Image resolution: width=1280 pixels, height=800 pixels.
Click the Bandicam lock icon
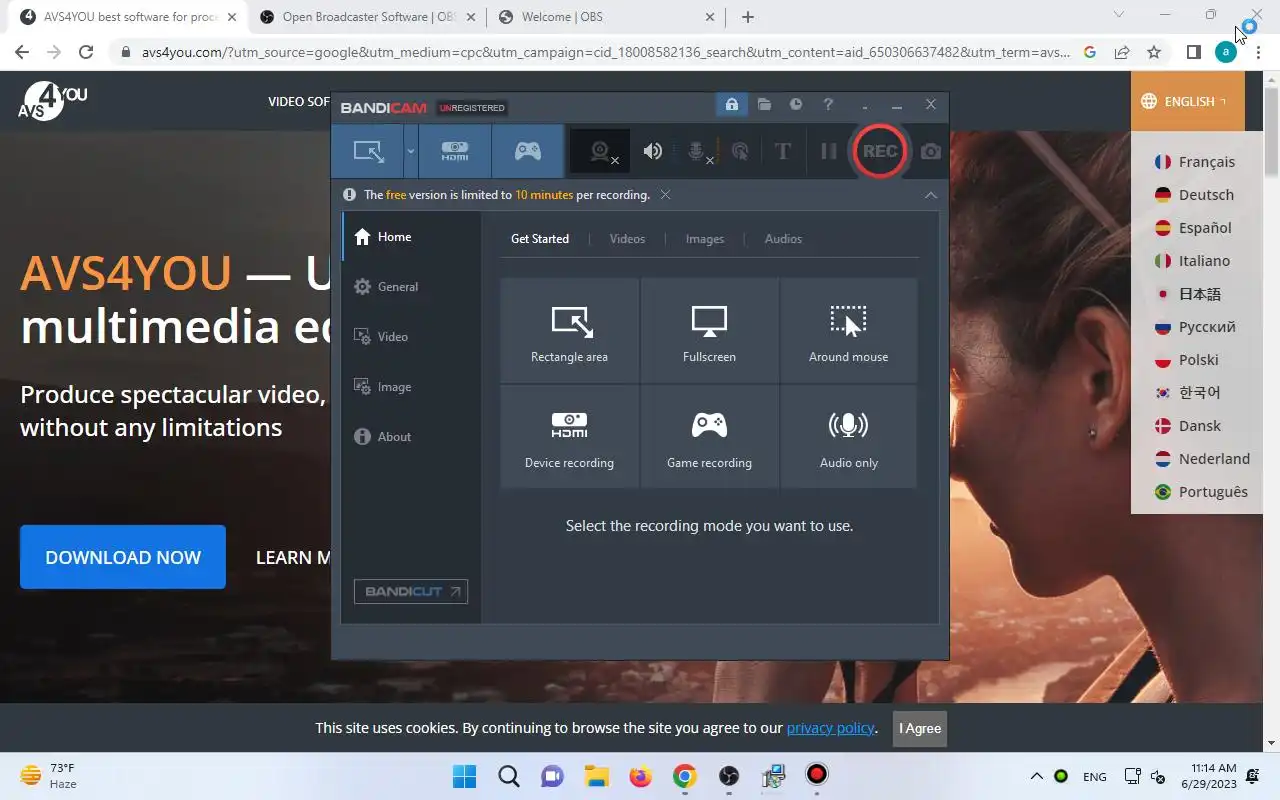tap(732, 104)
